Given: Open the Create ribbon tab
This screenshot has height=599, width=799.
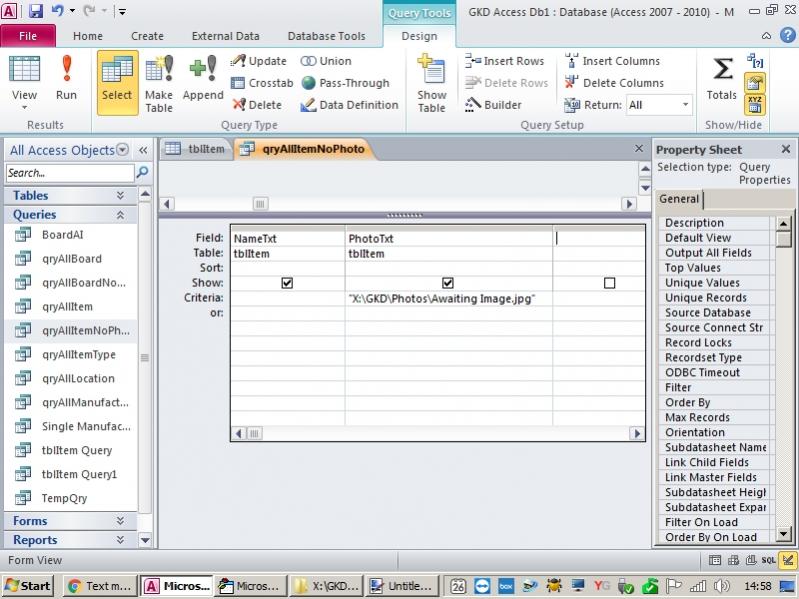Looking at the screenshot, I should pos(147,36).
